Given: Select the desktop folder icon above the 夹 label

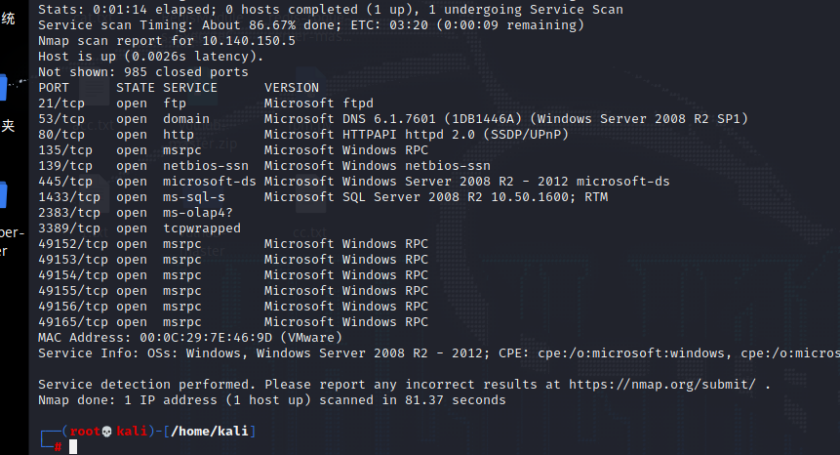Looking at the screenshot, I should click(x=5, y=88).
